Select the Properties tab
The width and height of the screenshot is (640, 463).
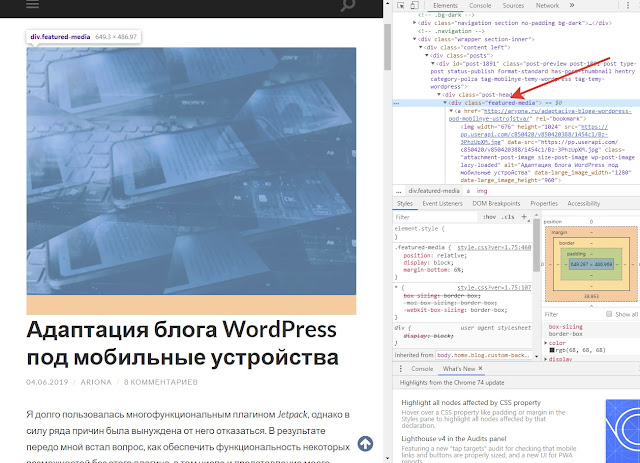544,203
